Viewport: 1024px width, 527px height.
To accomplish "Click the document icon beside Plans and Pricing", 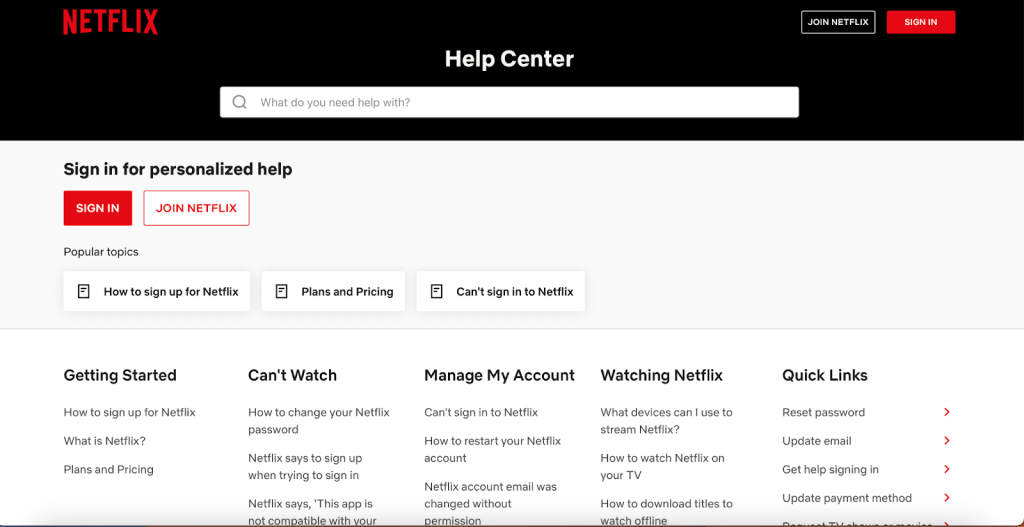I will 281,291.
